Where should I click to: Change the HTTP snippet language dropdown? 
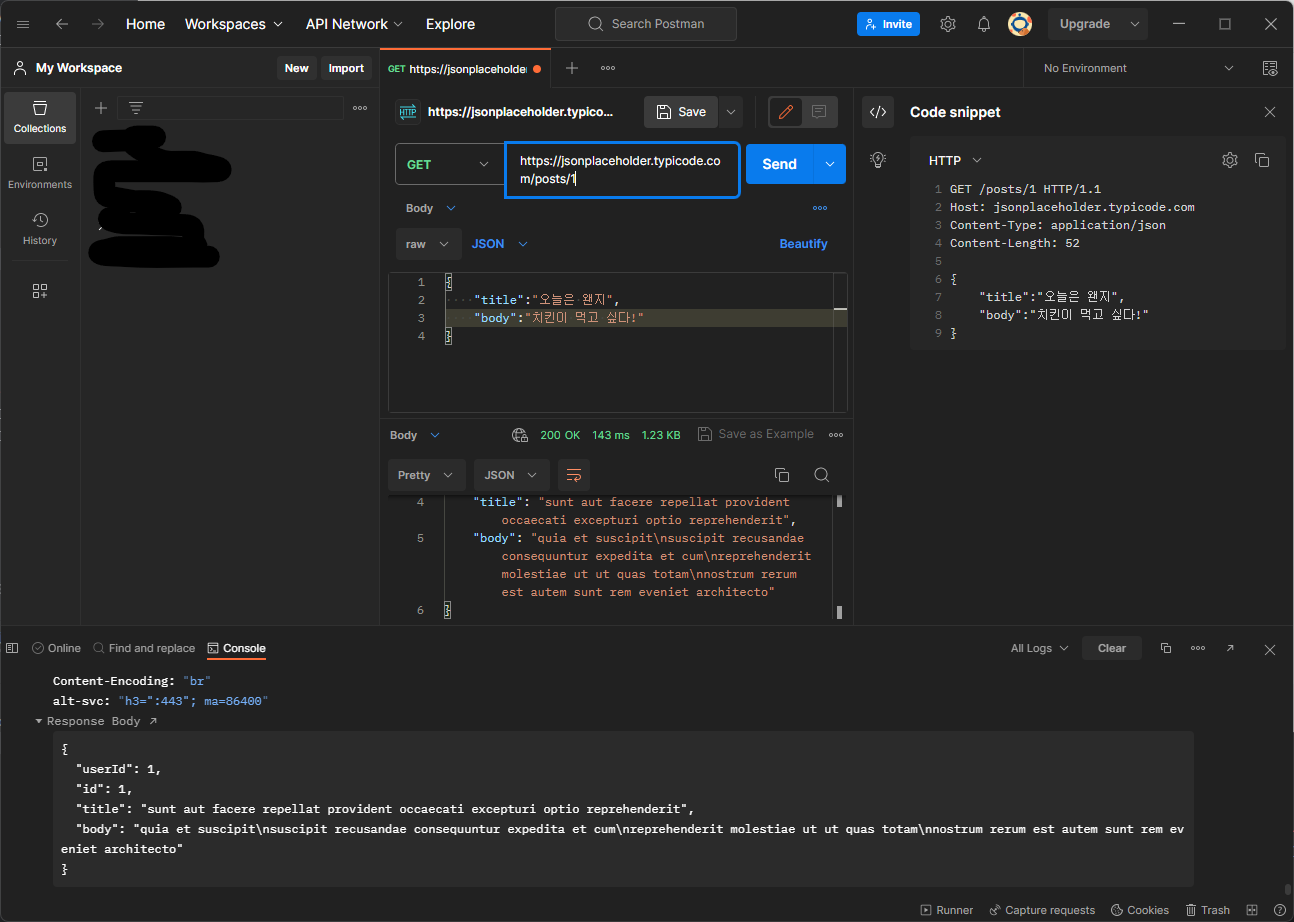[956, 160]
